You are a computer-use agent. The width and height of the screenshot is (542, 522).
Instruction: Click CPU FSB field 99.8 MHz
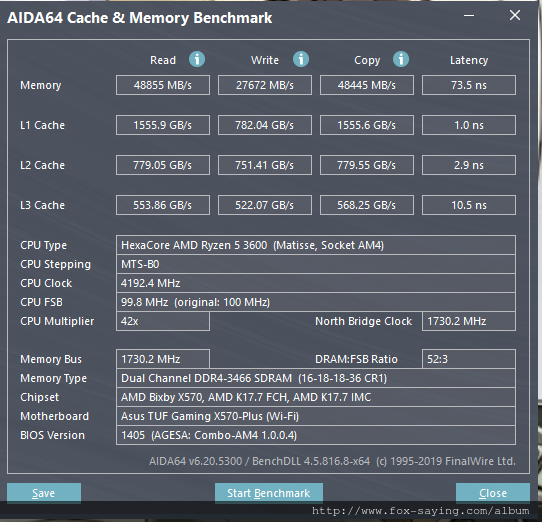(316, 302)
